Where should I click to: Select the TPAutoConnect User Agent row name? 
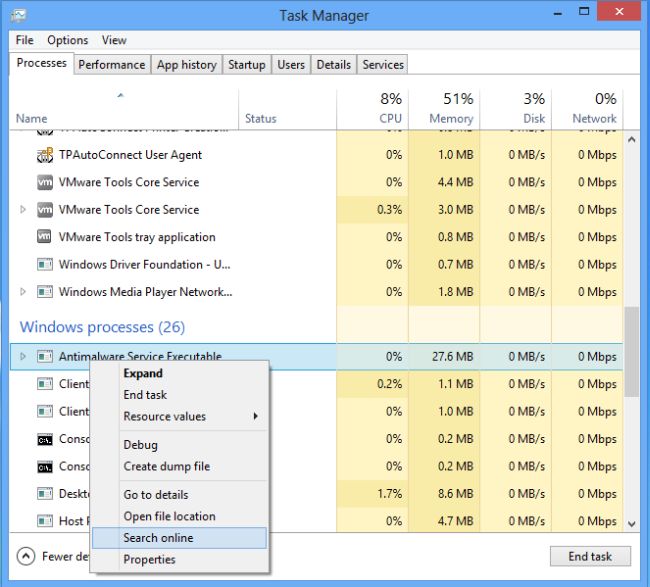point(130,155)
